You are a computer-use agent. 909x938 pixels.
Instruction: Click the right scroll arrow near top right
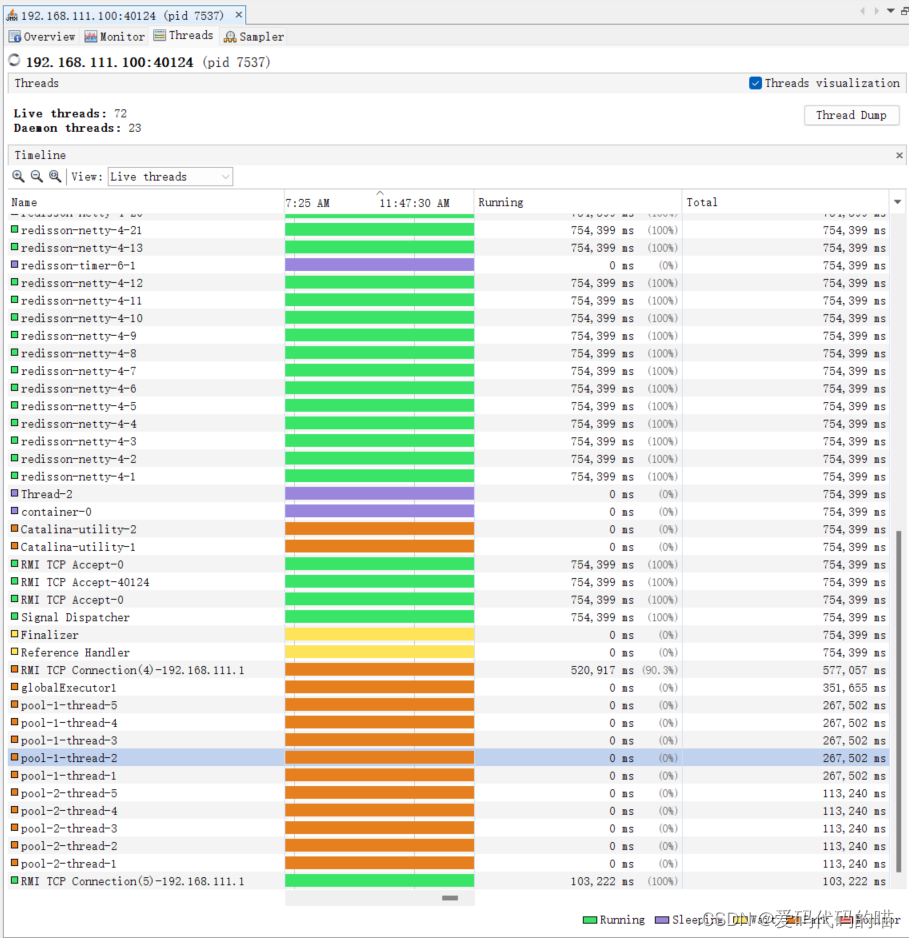pyautogui.click(x=877, y=11)
